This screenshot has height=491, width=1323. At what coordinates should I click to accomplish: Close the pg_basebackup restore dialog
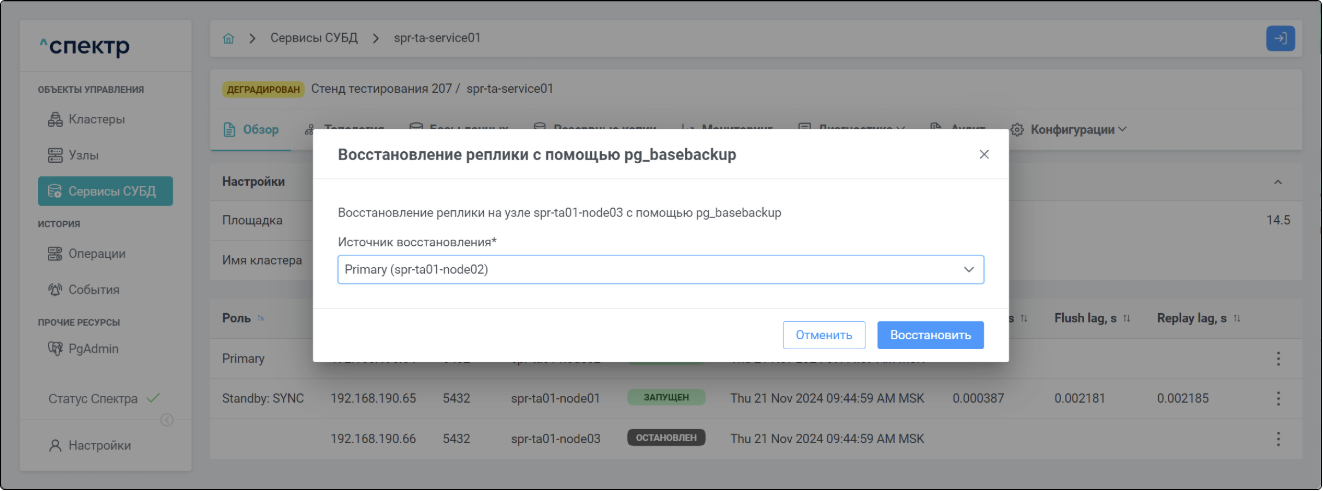(x=984, y=155)
